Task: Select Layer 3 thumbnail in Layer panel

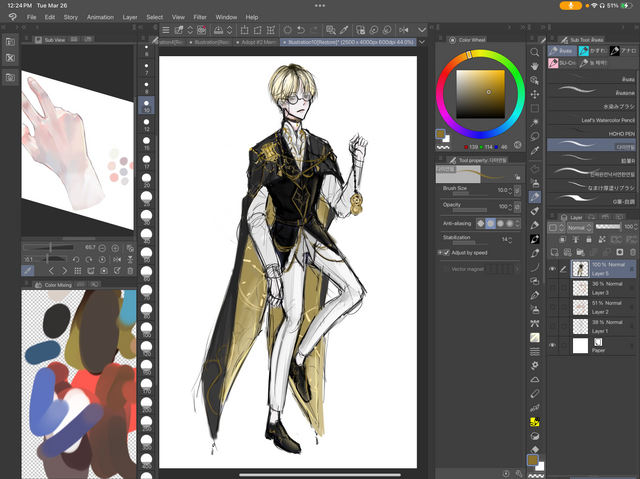Action: coord(580,288)
